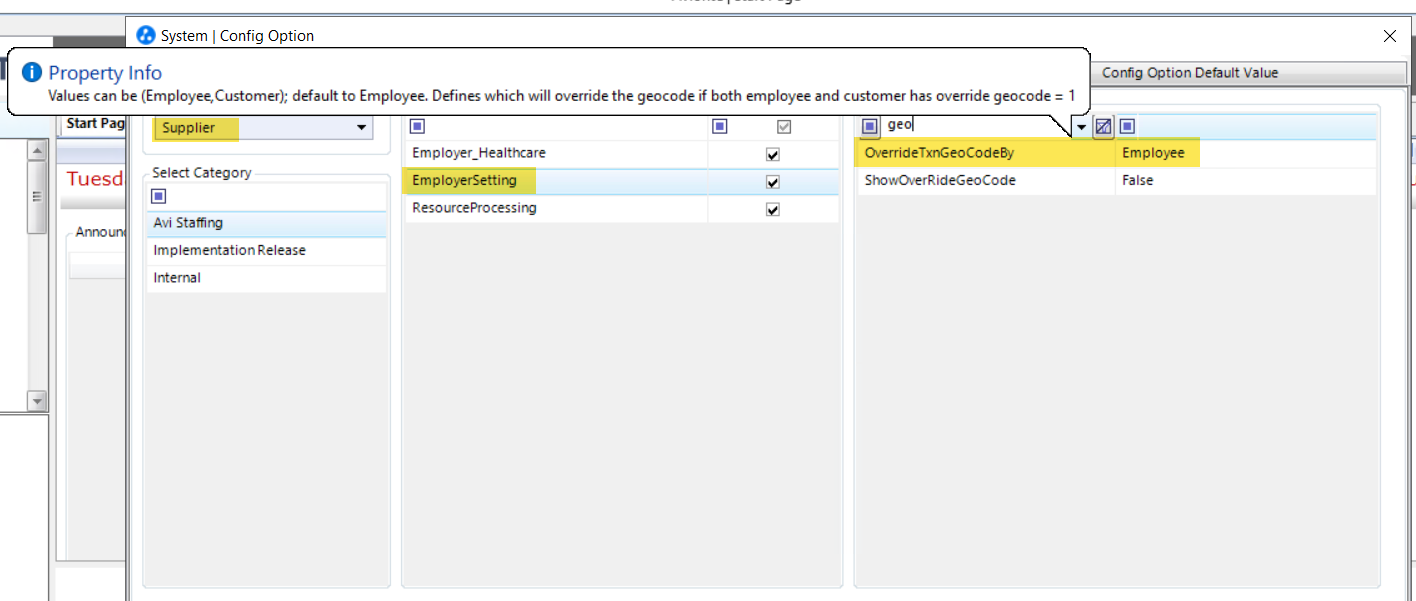Click the filter icon above the Employee value
Viewport: 1416px width, 601px height.
click(x=1127, y=126)
